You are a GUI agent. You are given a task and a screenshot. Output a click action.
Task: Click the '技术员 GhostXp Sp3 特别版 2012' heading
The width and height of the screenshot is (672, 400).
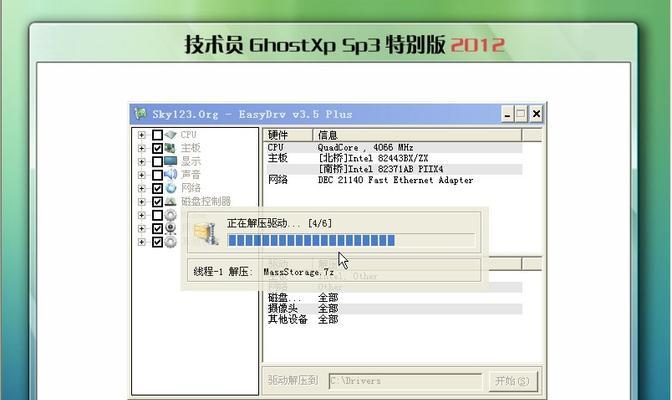[345, 45]
